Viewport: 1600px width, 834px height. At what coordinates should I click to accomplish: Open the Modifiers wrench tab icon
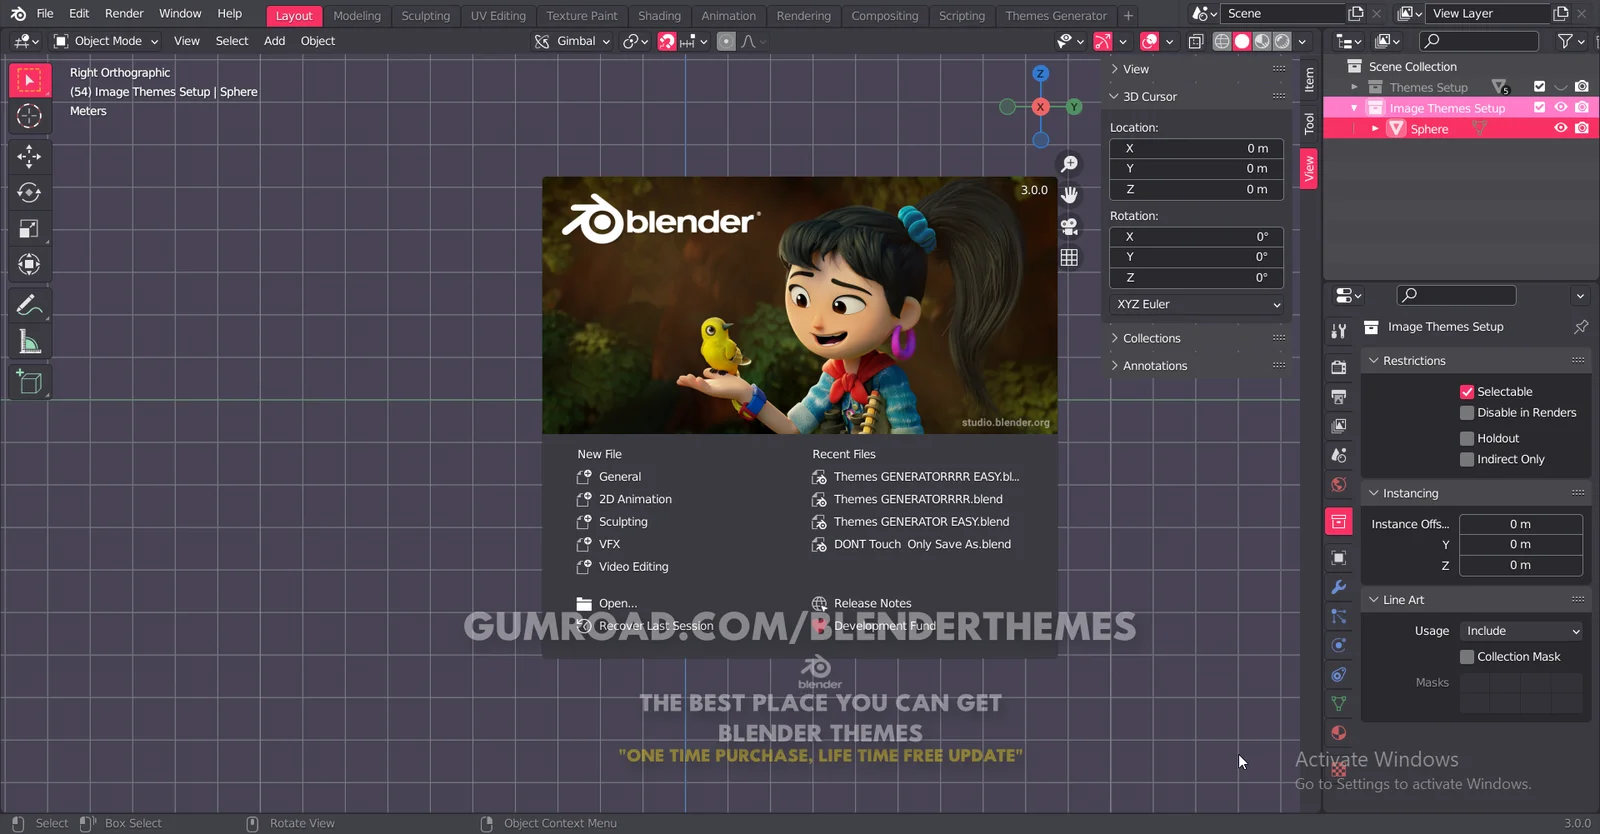[x=1339, y=587]
